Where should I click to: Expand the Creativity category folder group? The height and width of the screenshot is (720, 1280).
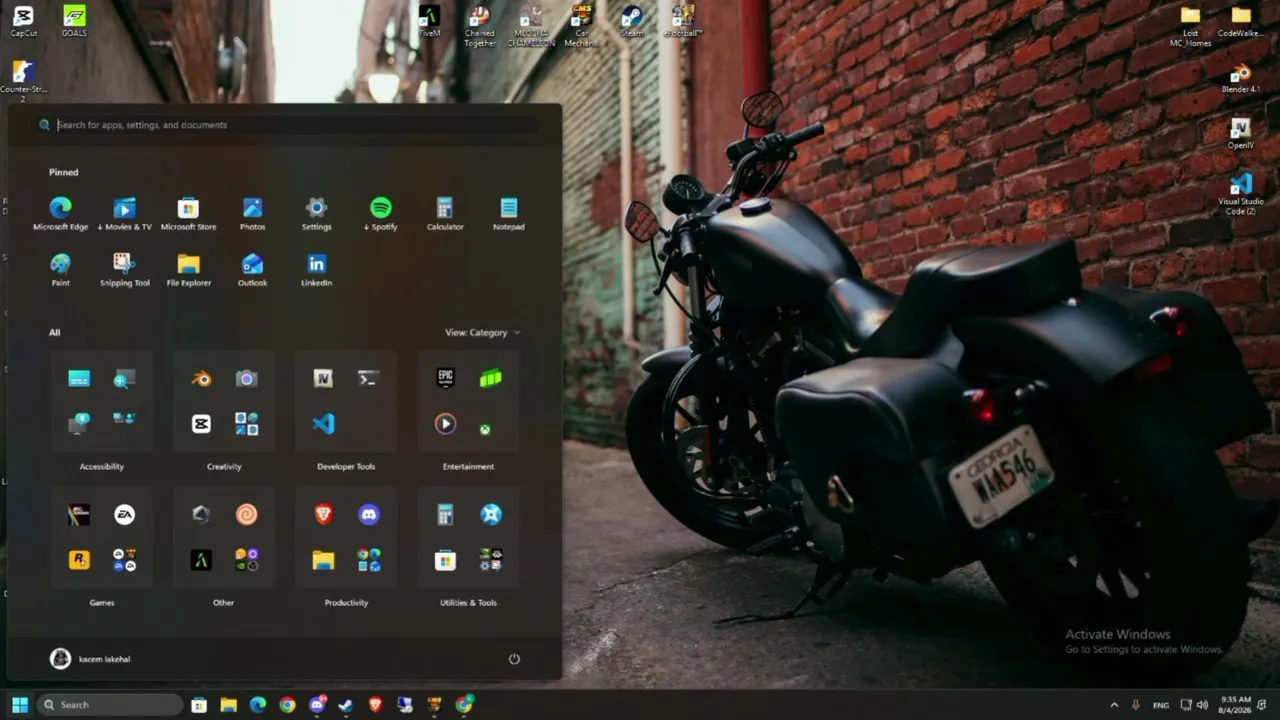coord(247,424)
